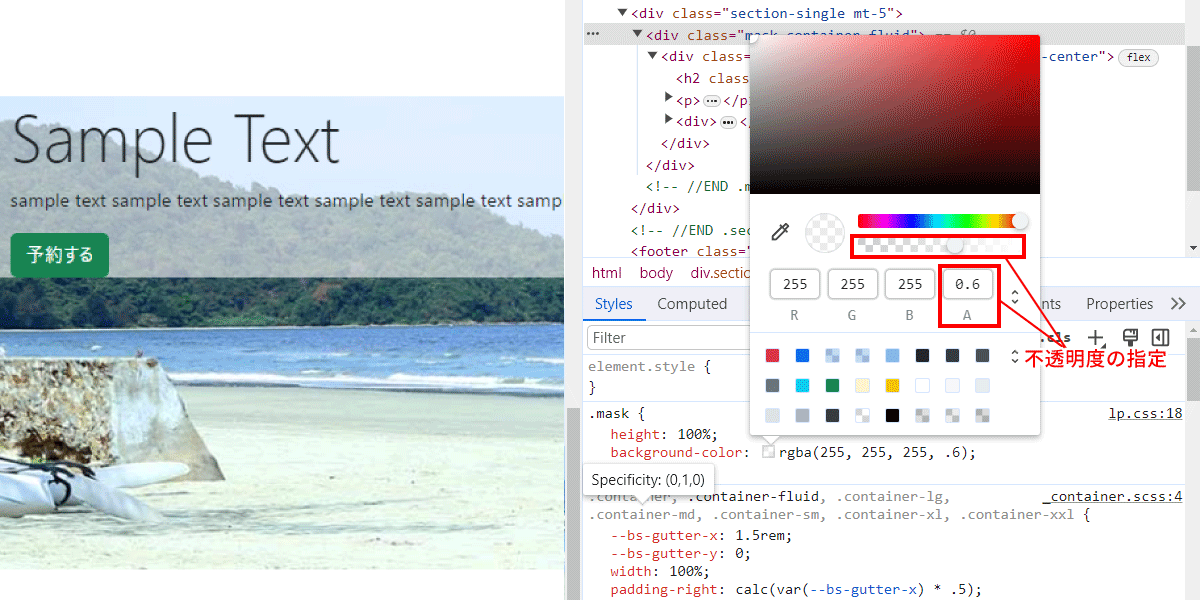Toggle the computed styles sidebar icon
The height and width of the screenshot is (600, 1200).
point(1161,338)
